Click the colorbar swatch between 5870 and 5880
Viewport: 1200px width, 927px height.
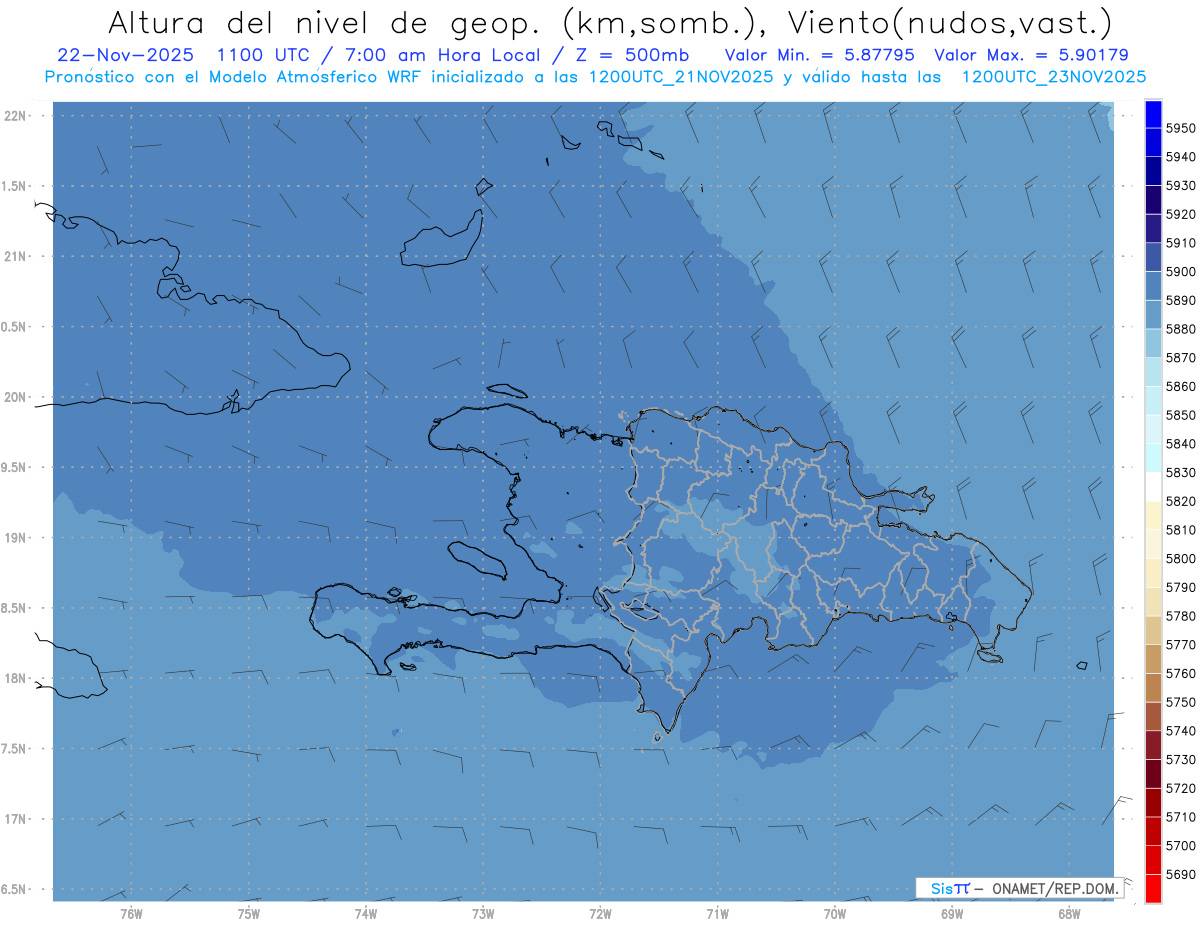point(1153,343)
